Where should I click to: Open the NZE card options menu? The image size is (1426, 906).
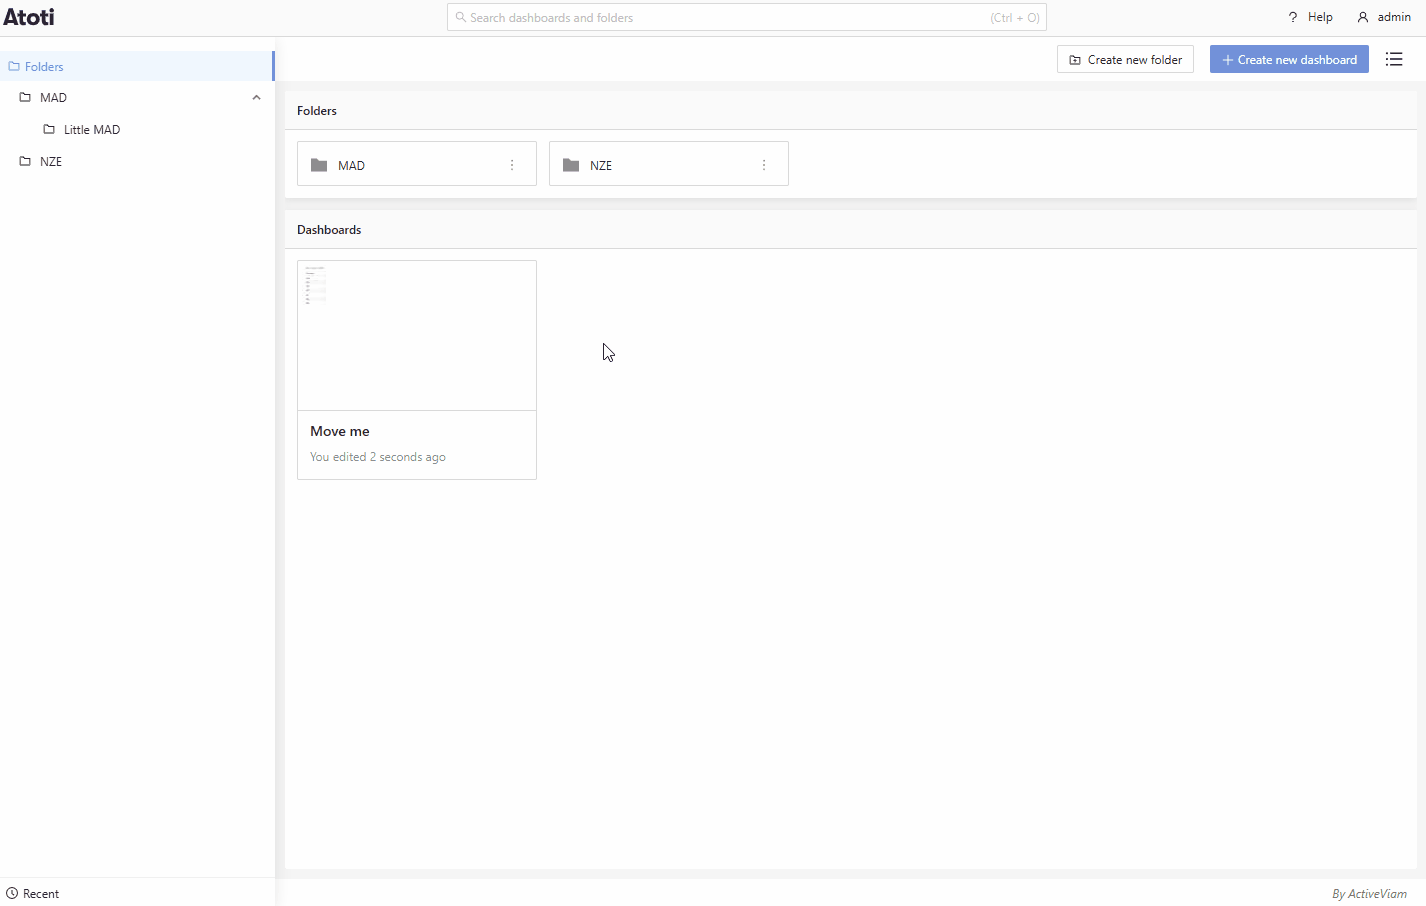click(x=764, y=164)
